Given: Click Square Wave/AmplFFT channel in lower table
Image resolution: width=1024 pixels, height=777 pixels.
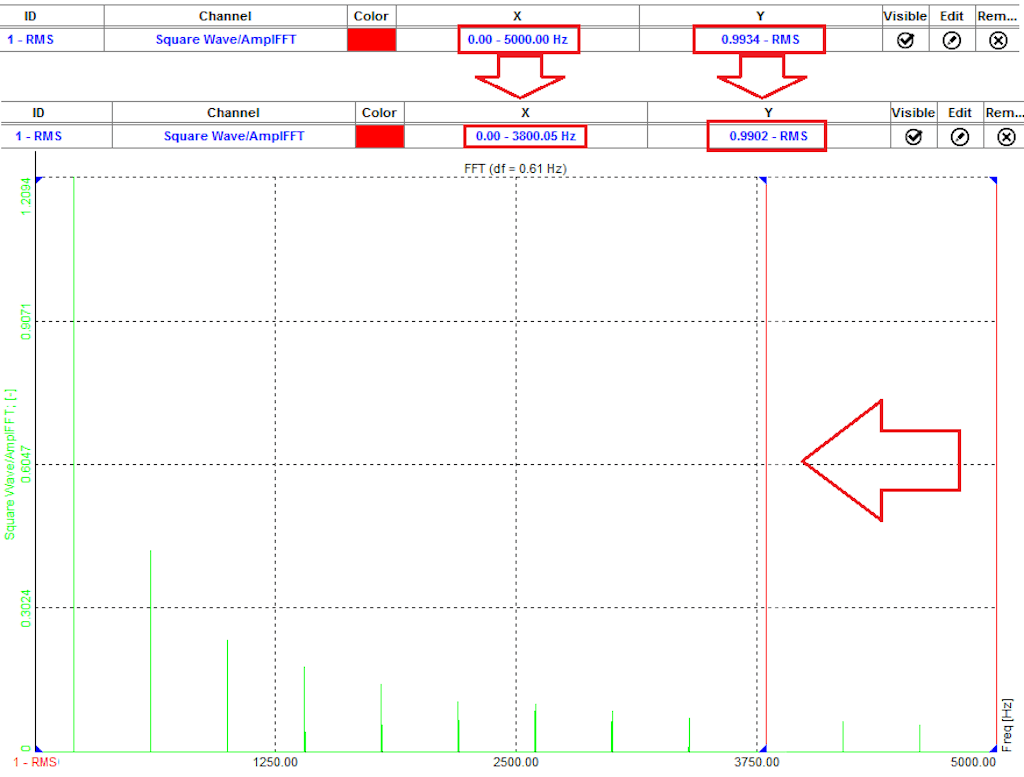Looking at the screenshot, I should pyautogui.click(x=234, y=136).
